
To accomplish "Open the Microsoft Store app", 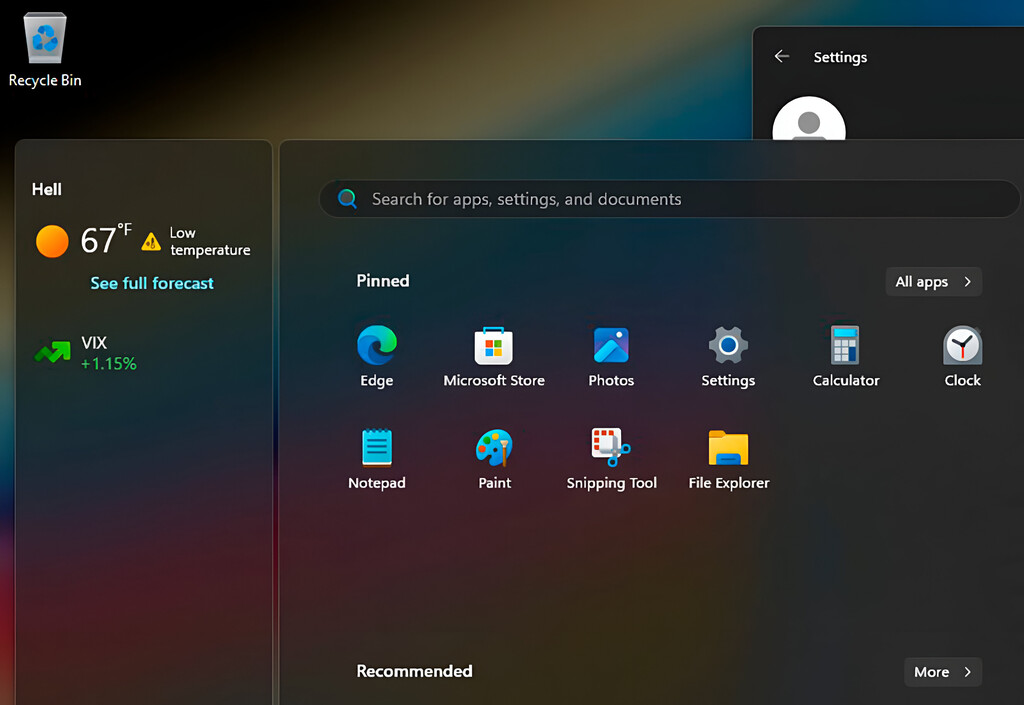I will point(494,345).
